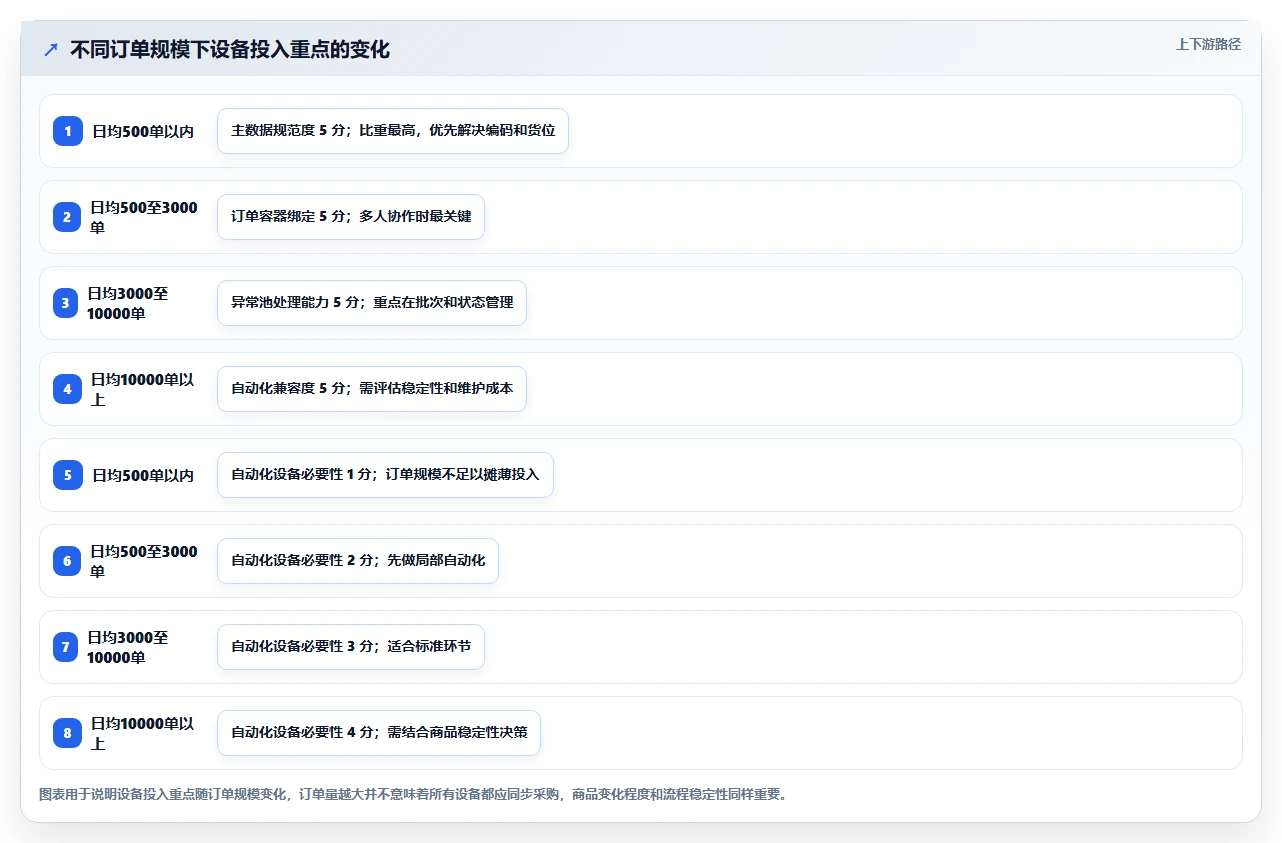Click 日均500至3000单 label in row 6
The height and width of the screenshot is (843, 1282).
pos(144,561)
